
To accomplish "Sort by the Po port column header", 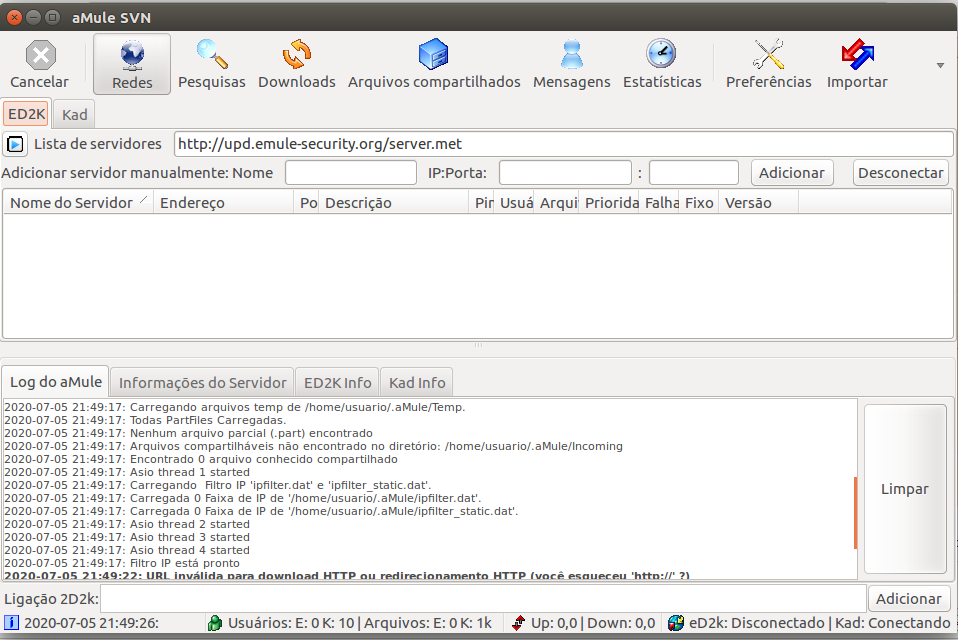I will point(307,202).
